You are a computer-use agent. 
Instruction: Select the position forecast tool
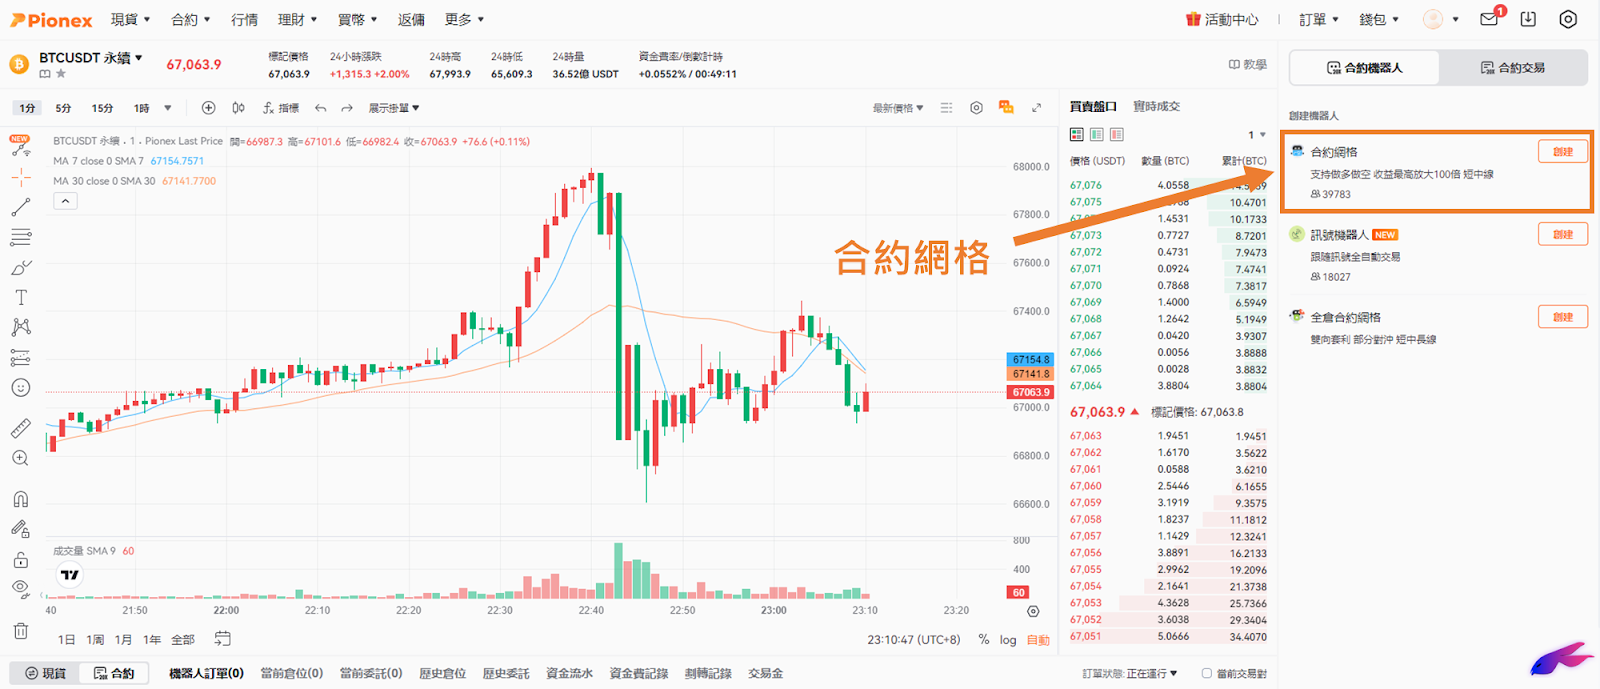pyautogui.click(x=20, y=357)
